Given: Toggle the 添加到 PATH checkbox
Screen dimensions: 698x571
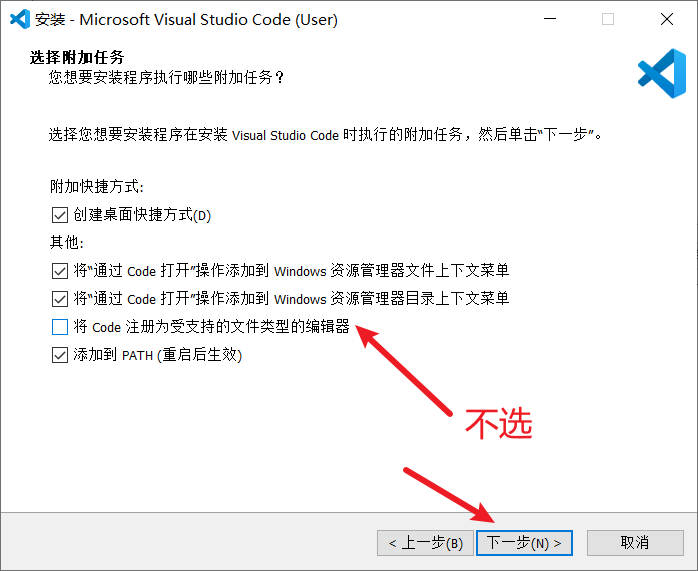Looking at the screenshot, I should tap(60, 355).
